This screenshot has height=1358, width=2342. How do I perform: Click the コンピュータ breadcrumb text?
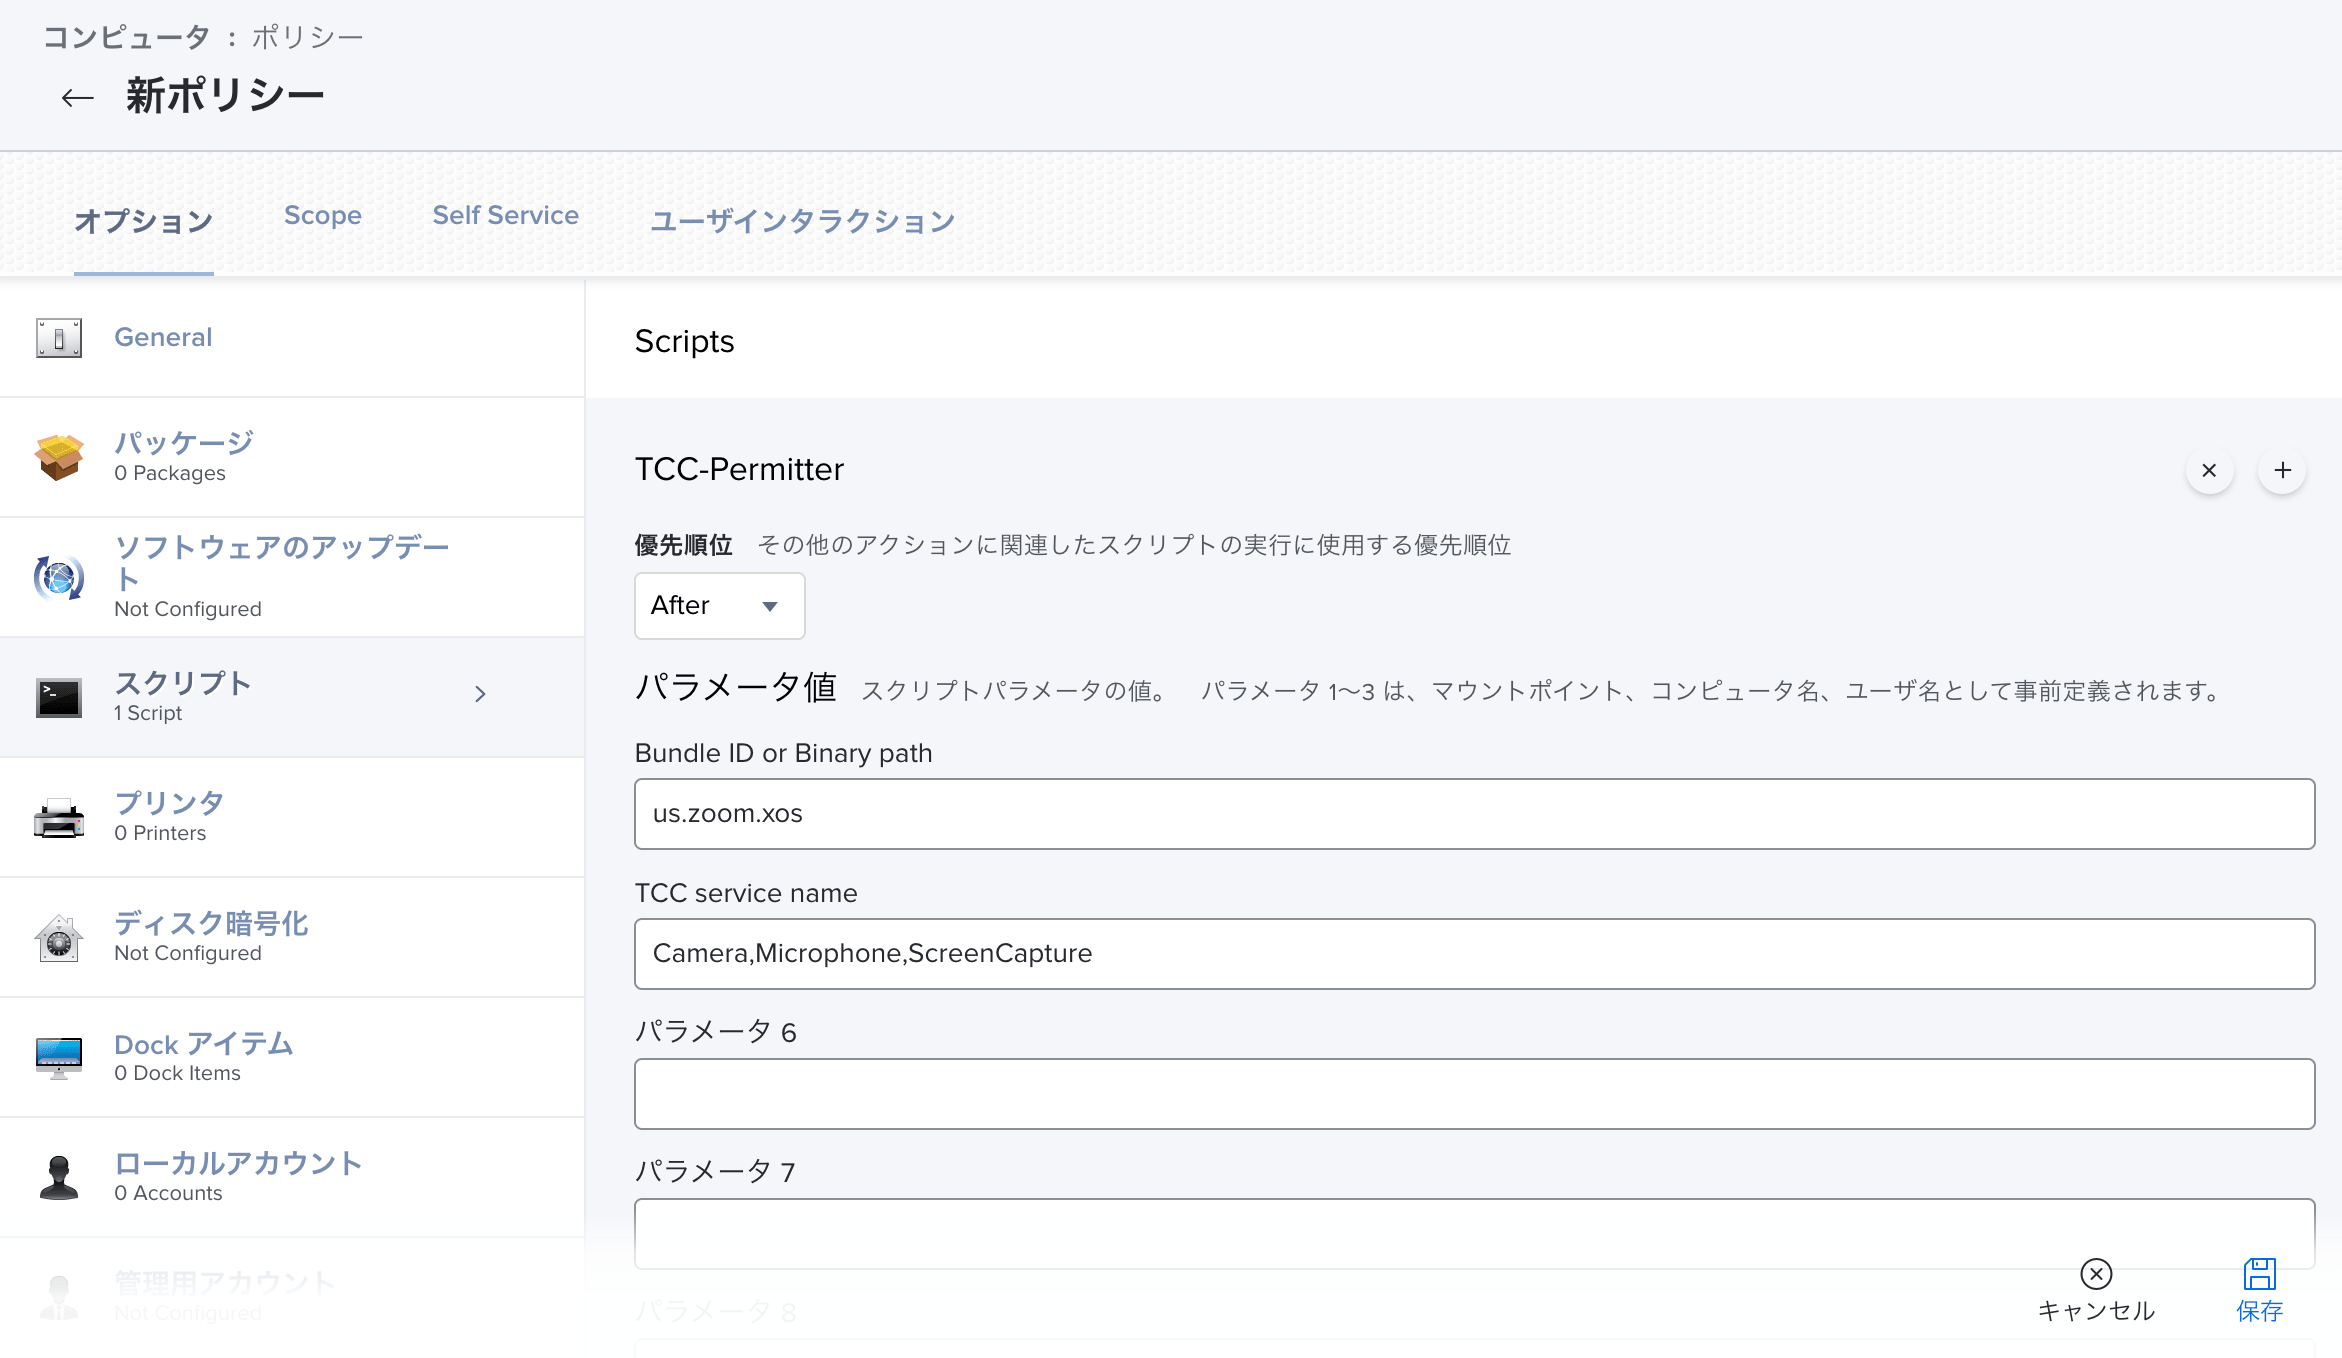(126, 37)
